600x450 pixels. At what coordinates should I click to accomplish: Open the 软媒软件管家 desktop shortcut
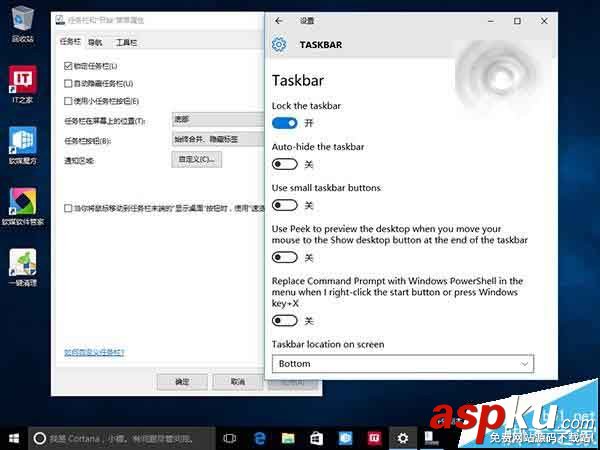click(23, 207)
